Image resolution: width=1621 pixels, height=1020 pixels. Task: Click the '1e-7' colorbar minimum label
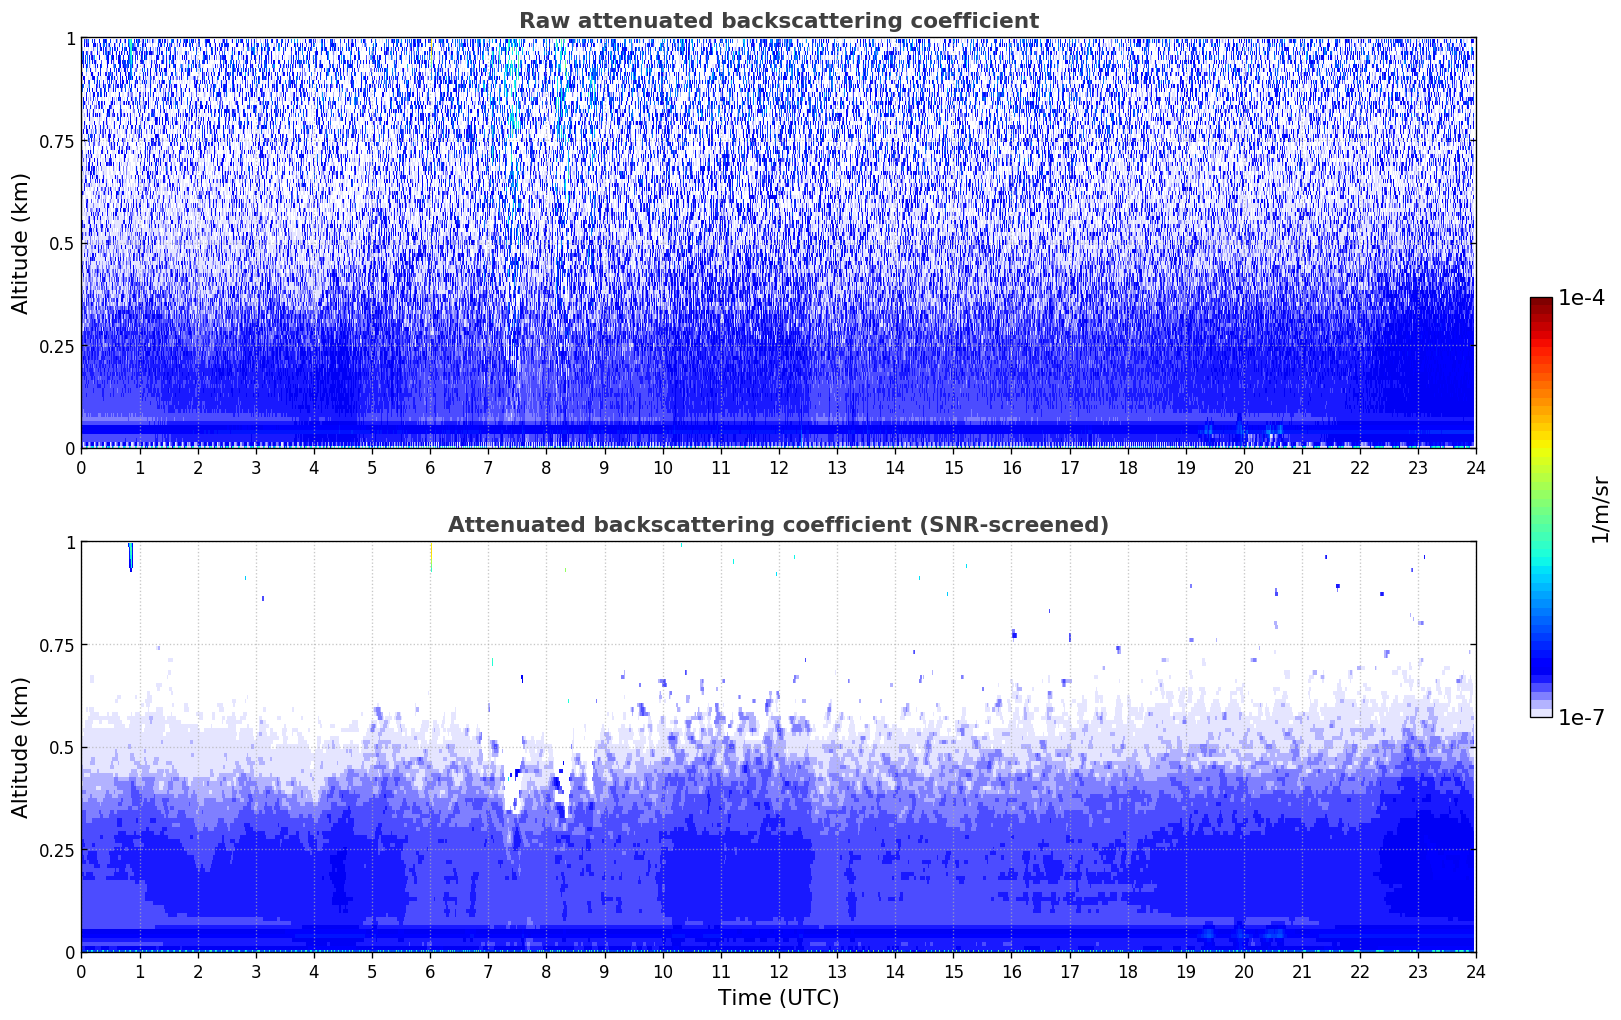pos(1581,717)
